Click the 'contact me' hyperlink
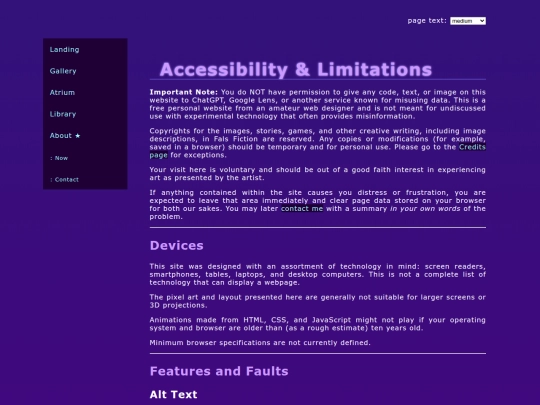Image resolution: width=540 pixels, height=405 pixels. [x=302, y=209]
